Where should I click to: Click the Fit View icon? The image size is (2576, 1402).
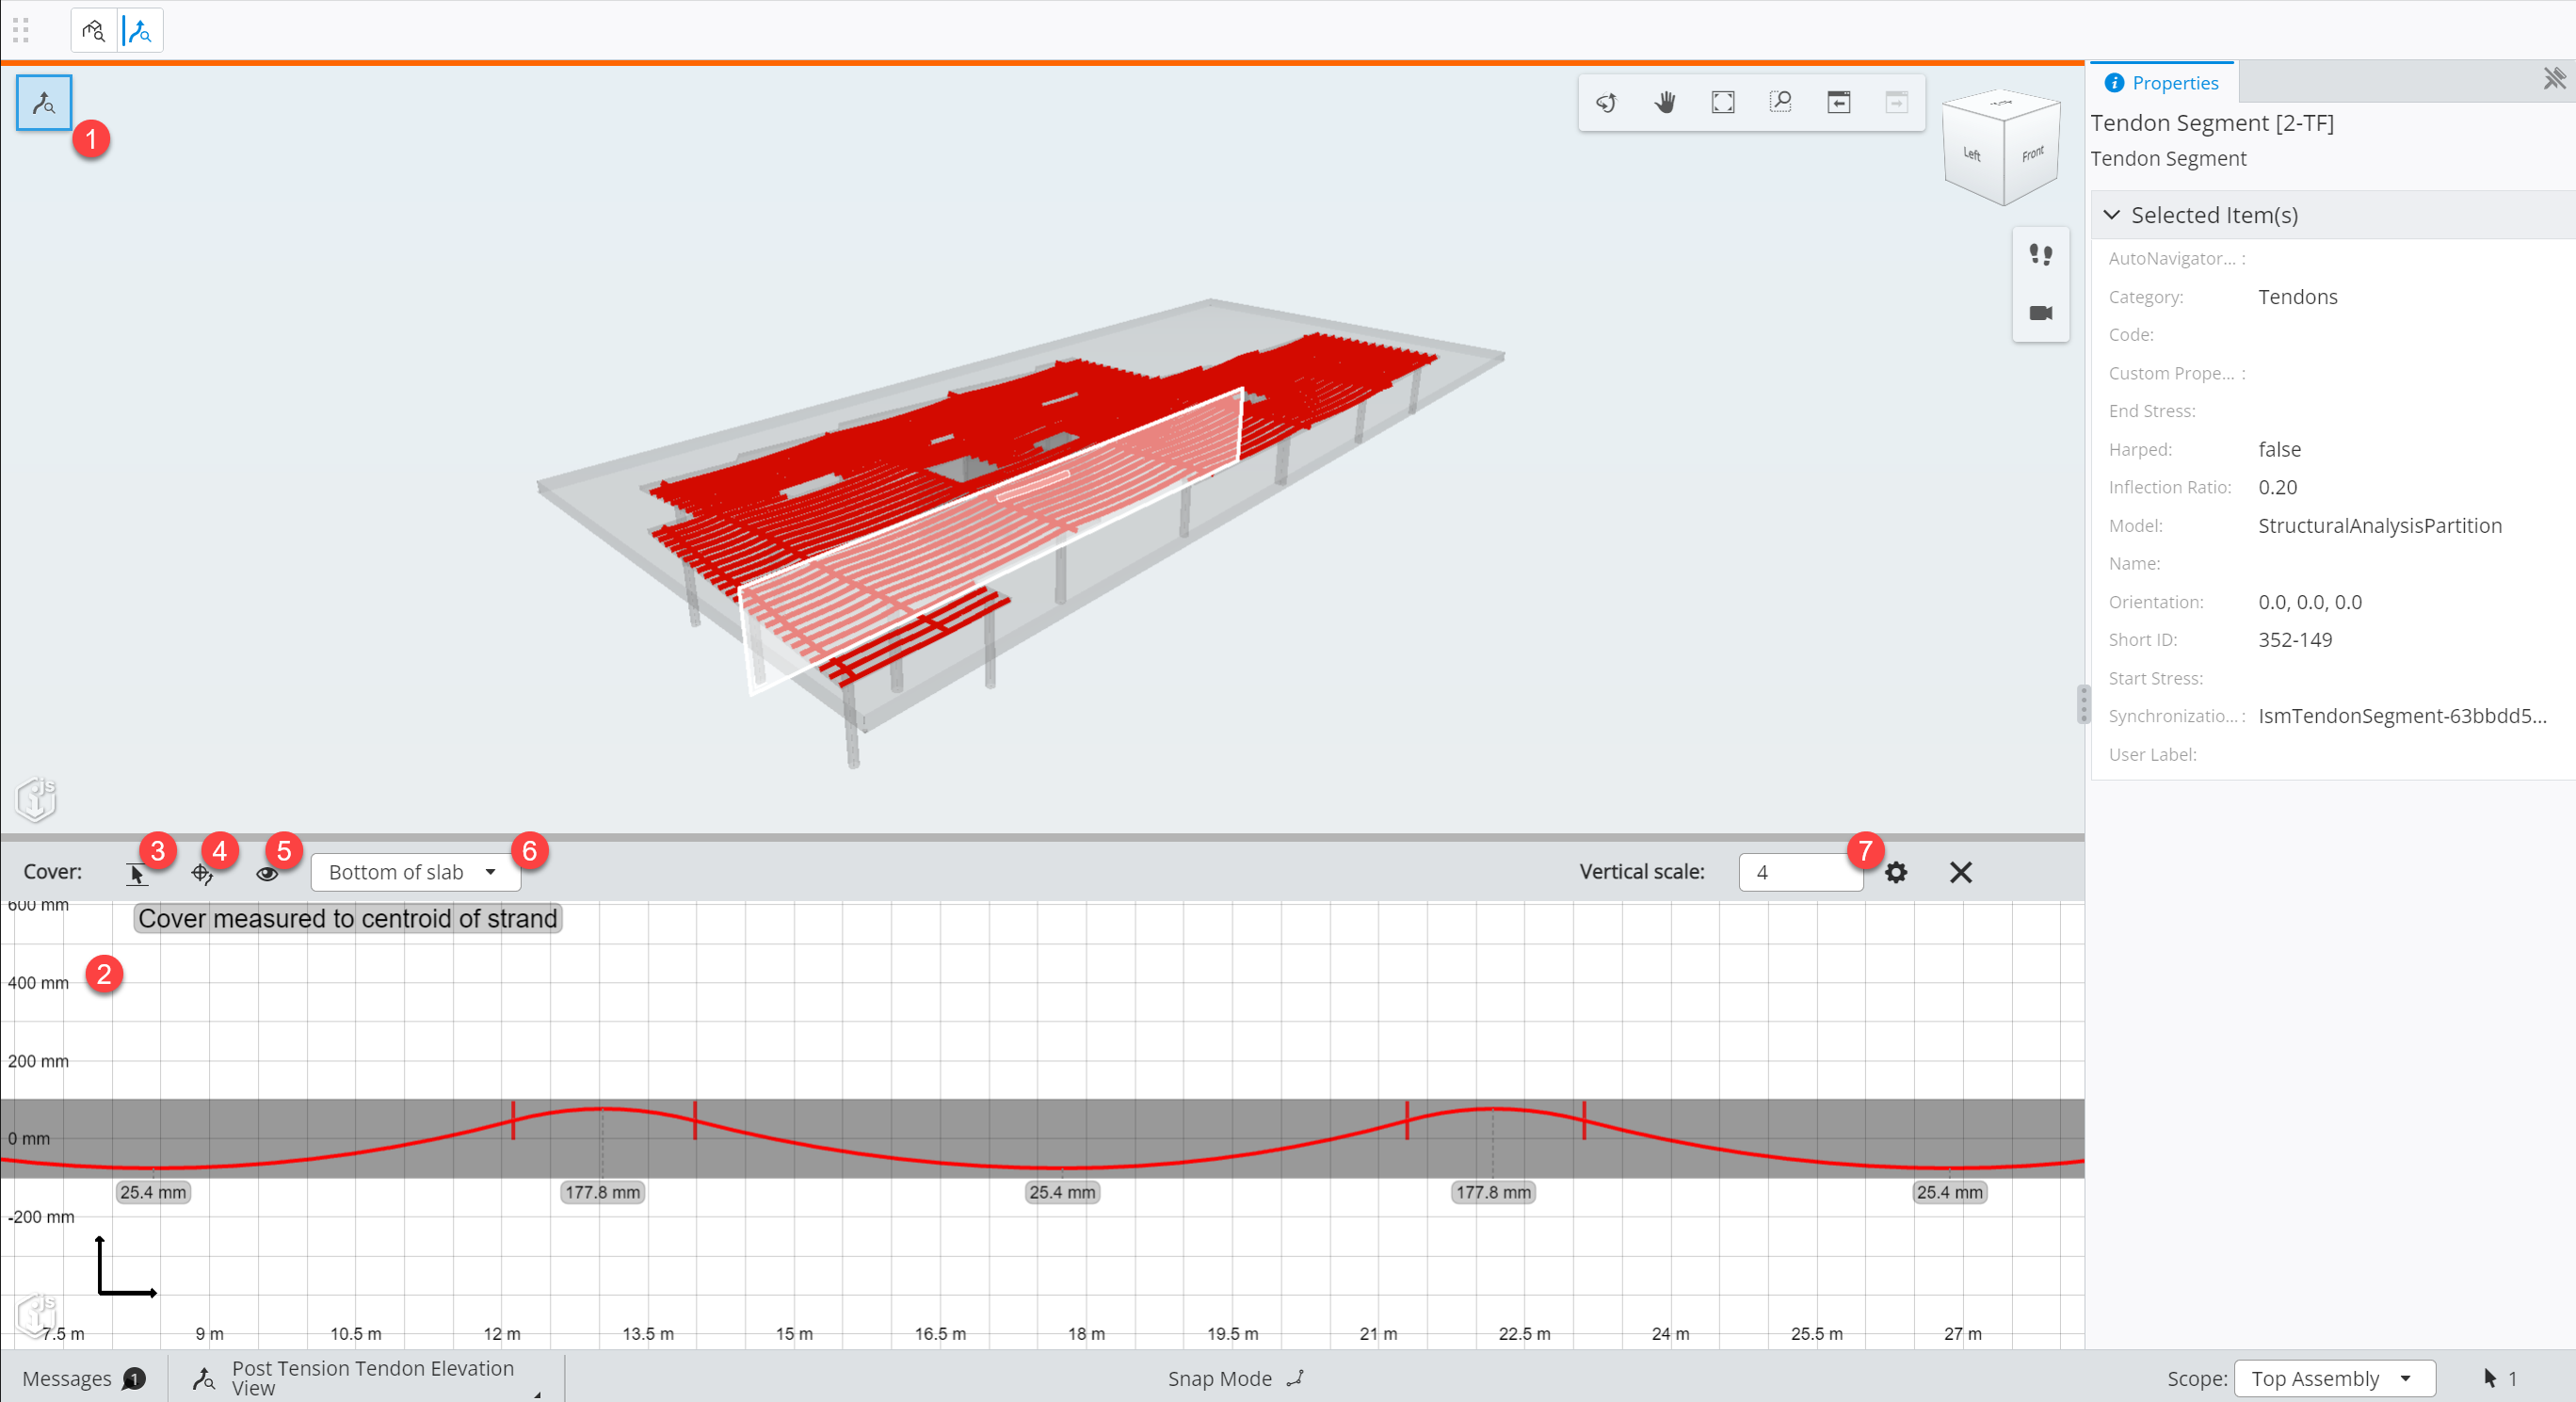(1722, 102)
